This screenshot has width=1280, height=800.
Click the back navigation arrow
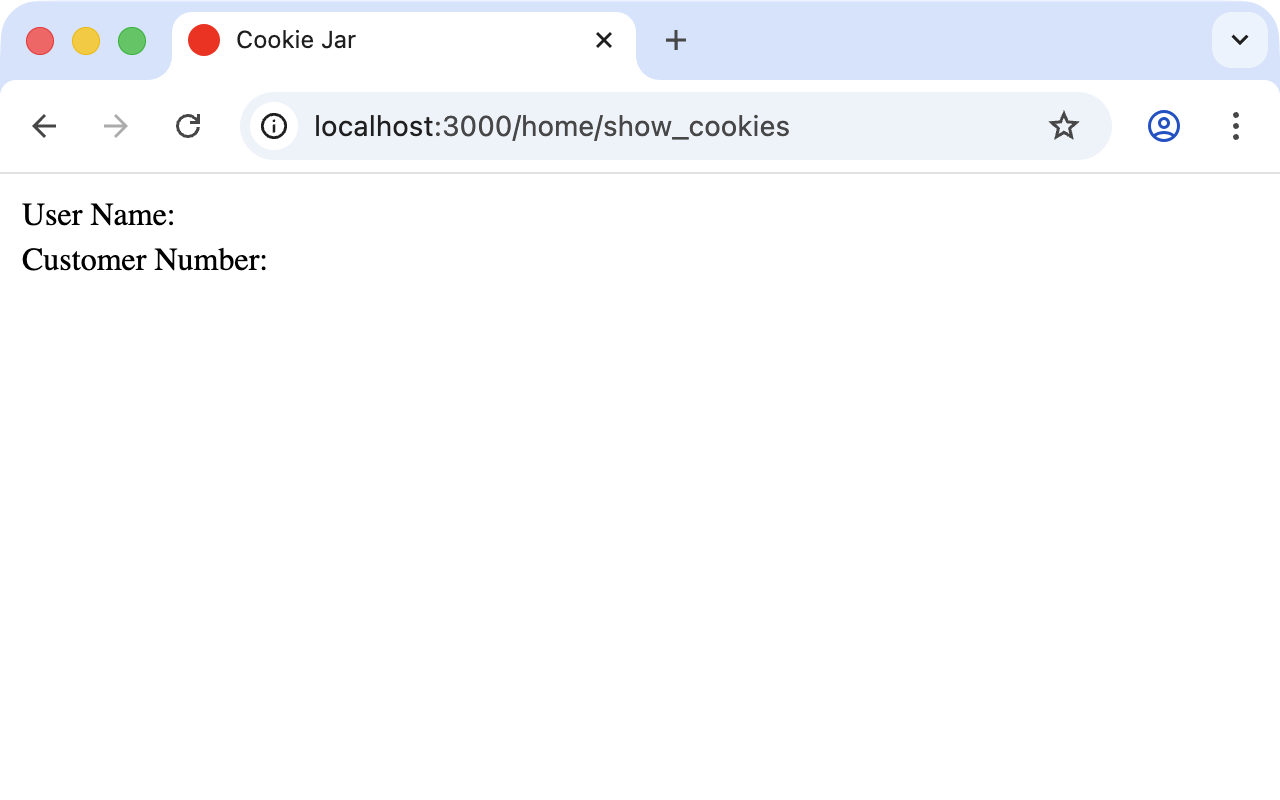pyautogui.click(x=43, y=126)
